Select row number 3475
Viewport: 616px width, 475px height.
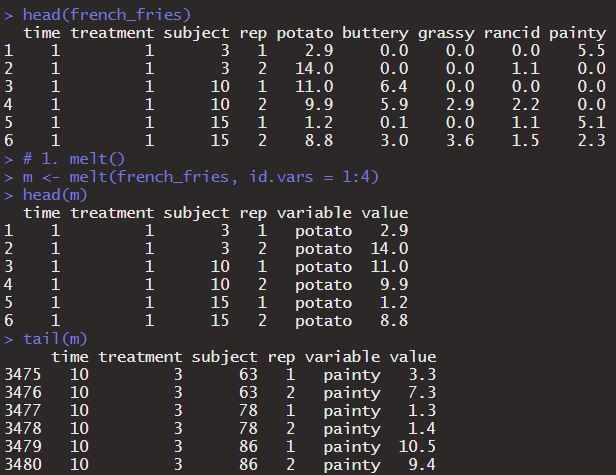click(22, 374)
